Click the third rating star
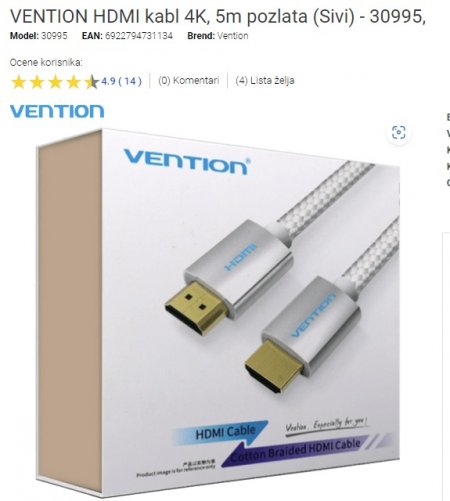This screenshot has height=501, width=450. pos(55,82)
